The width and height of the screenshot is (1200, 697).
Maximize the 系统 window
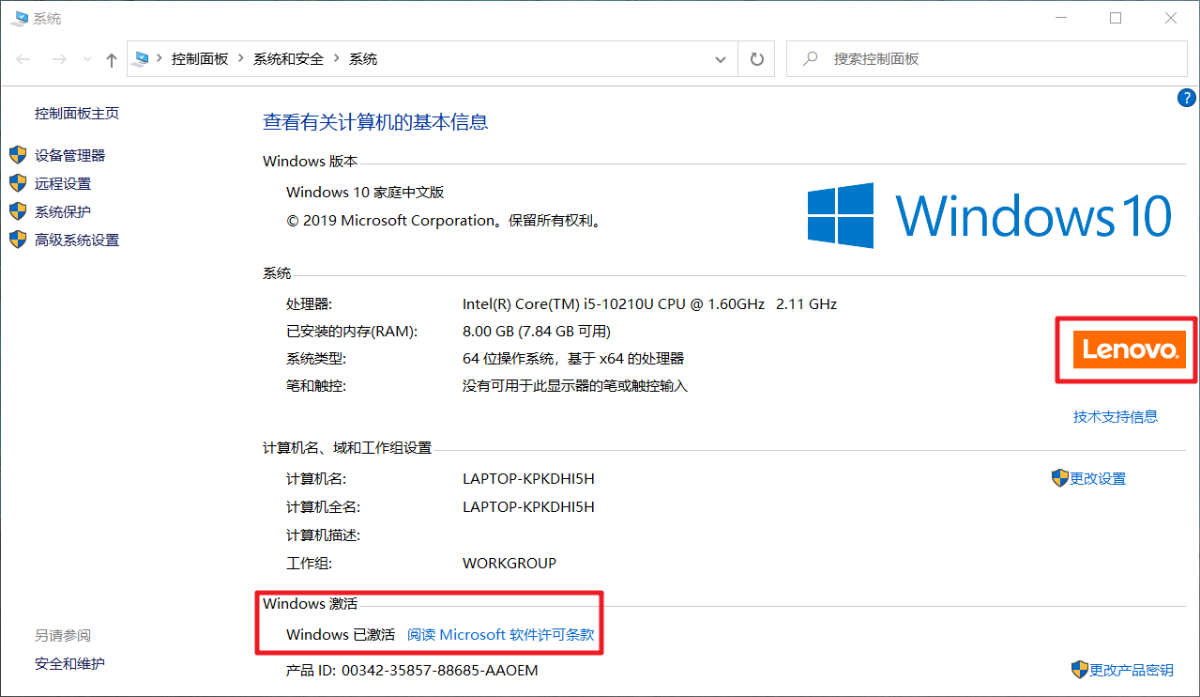1115,17
